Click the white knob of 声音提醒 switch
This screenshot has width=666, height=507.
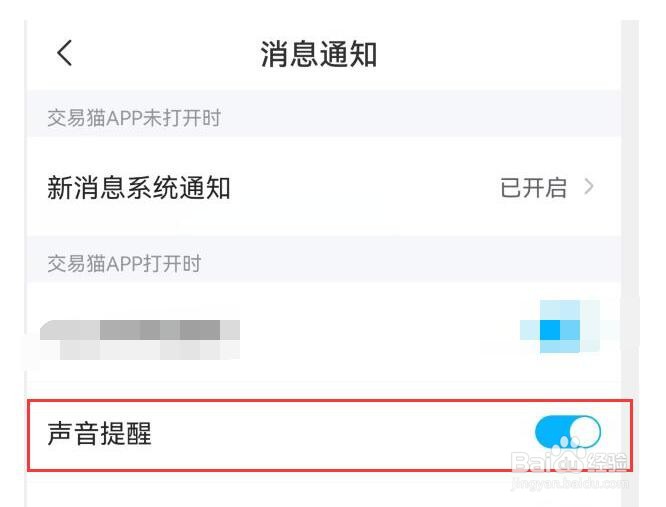click(585, 432)
